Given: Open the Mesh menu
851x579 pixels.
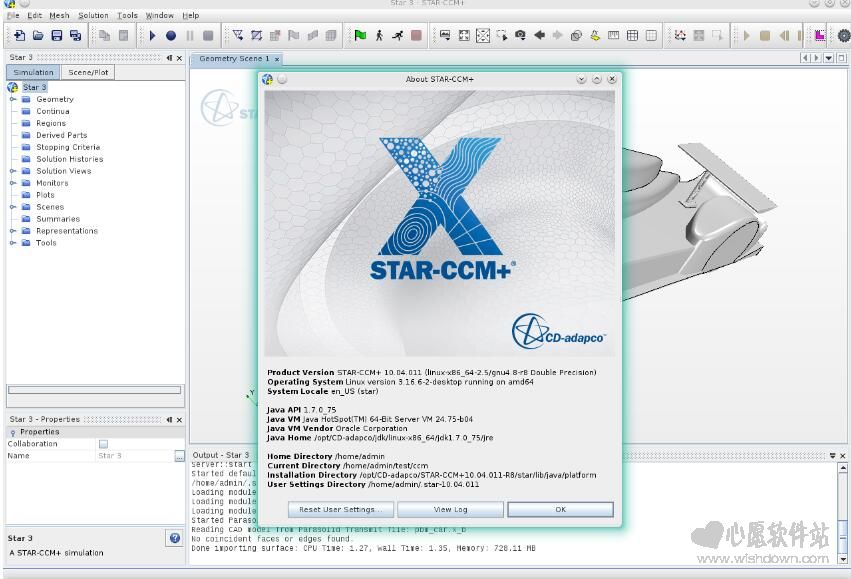Looking at the screenshot, I should tap(59, 16).
